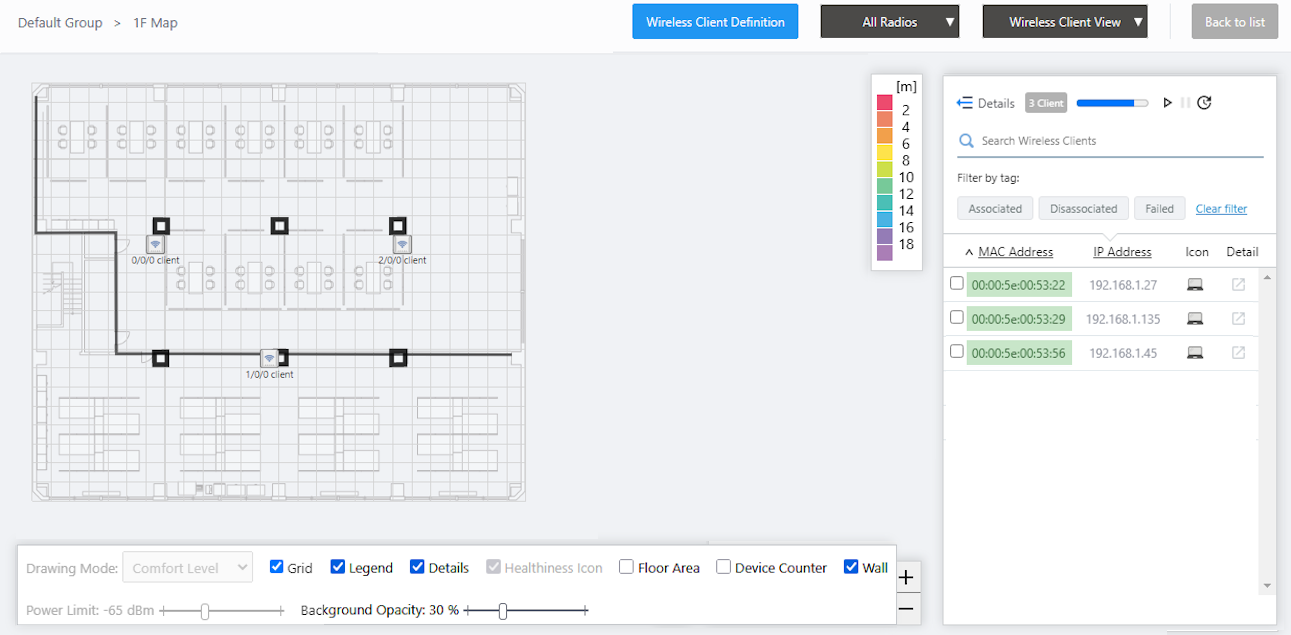Open the Drawing Mode Comfort Level dropdown
Screen dimensions: 1291x635
pyautogui.click(x=187, y=568)
